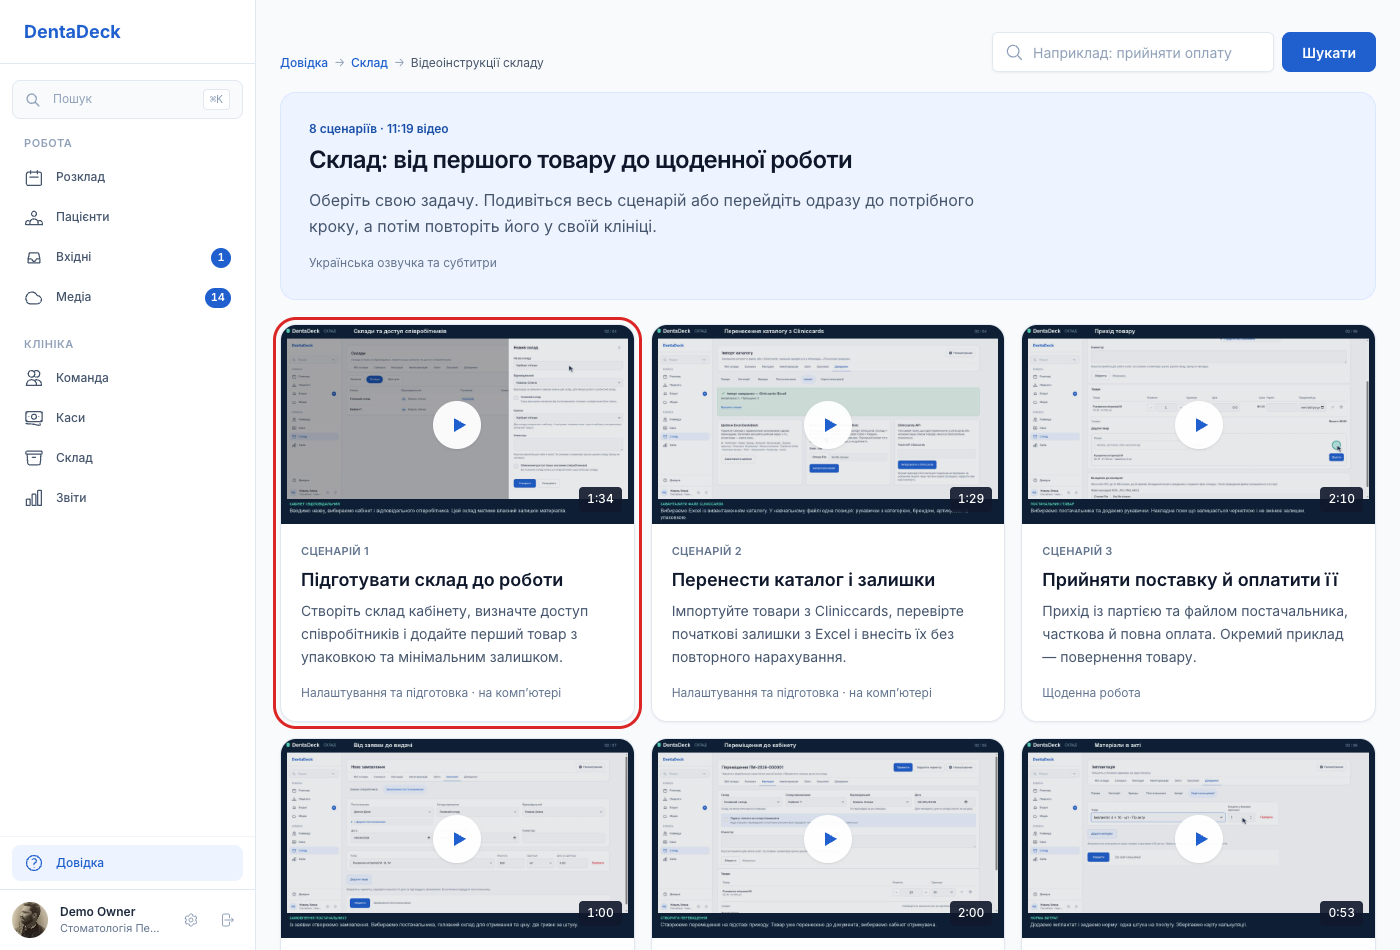Click the Demo Owner profile avatar

[x=30, y=920]
